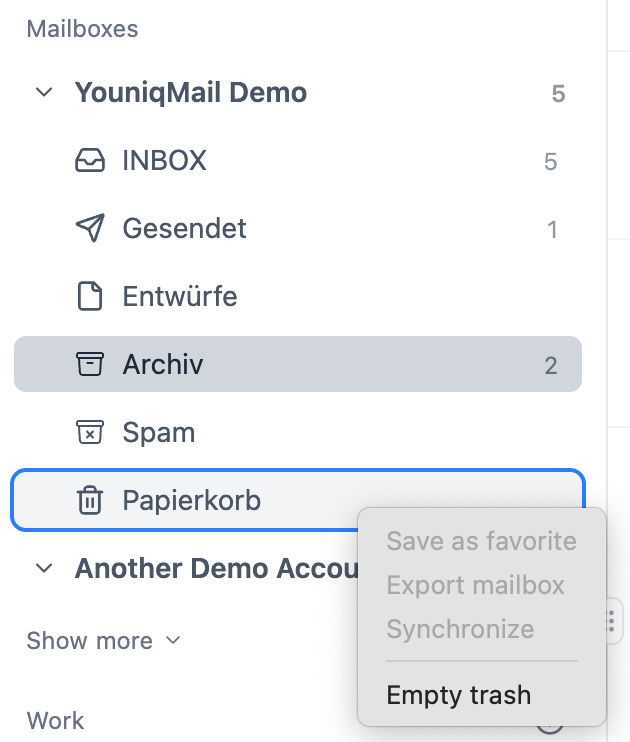
Task: Choose Synchronize from the context menu
Action: point(460,629)
